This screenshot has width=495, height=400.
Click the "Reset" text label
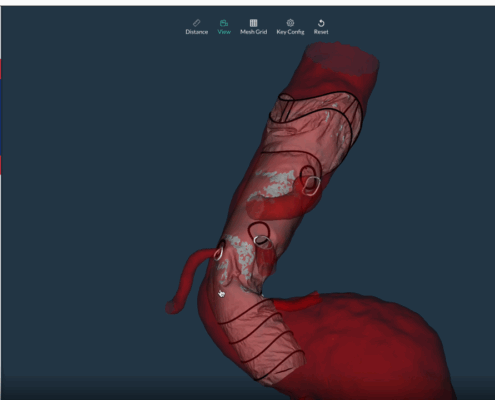pyautogui.click(x=321, y=32)
